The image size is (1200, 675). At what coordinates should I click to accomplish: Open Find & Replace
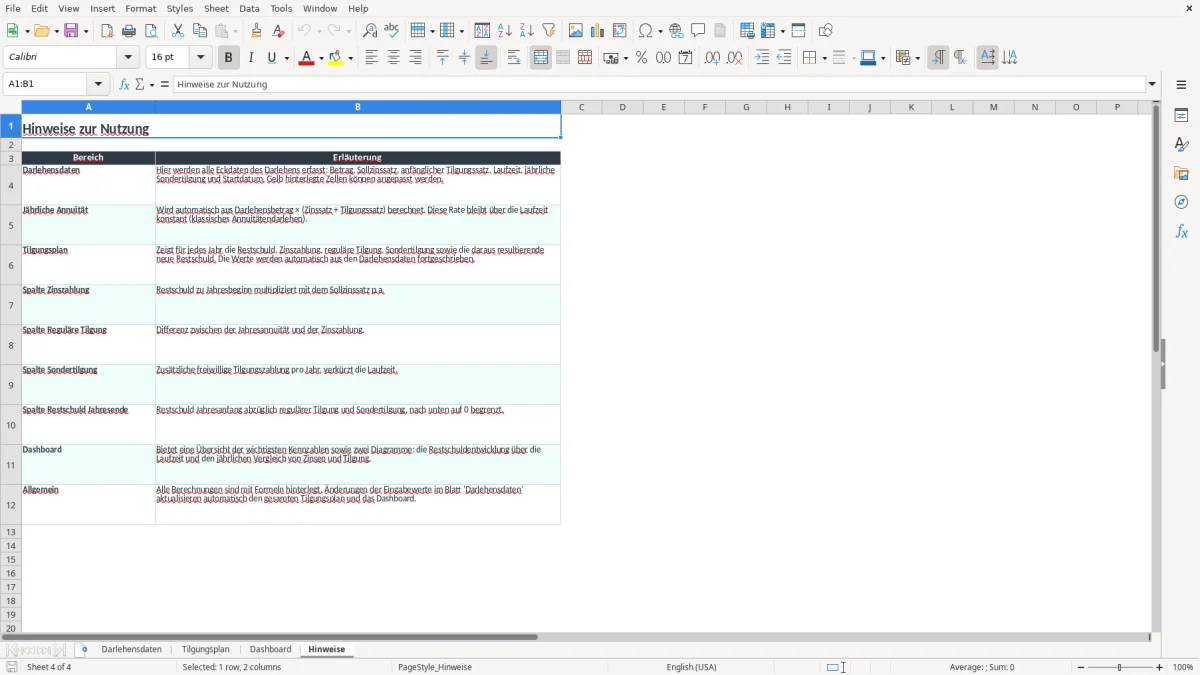(370, 31)
